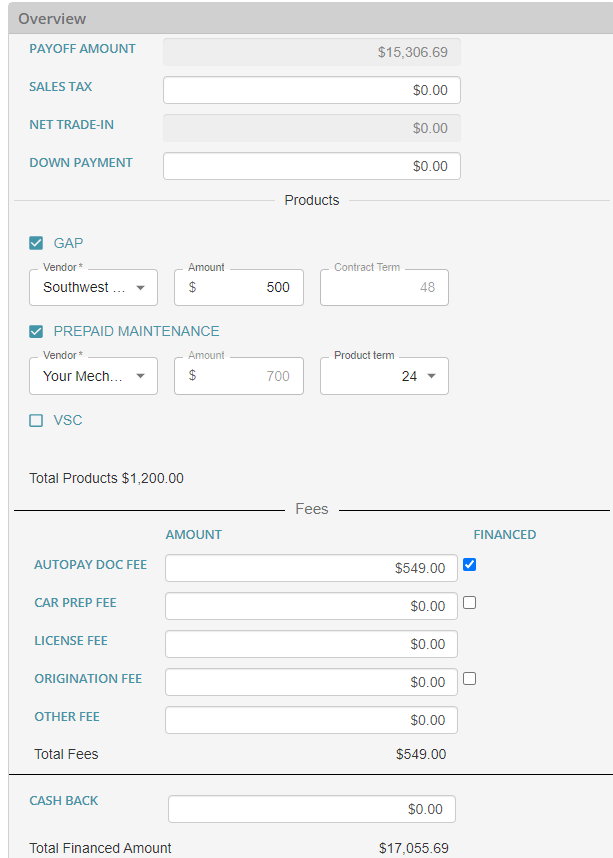
Task: Uncheck the Prepaid Maintenance checkbox
Action: [36, 331]
